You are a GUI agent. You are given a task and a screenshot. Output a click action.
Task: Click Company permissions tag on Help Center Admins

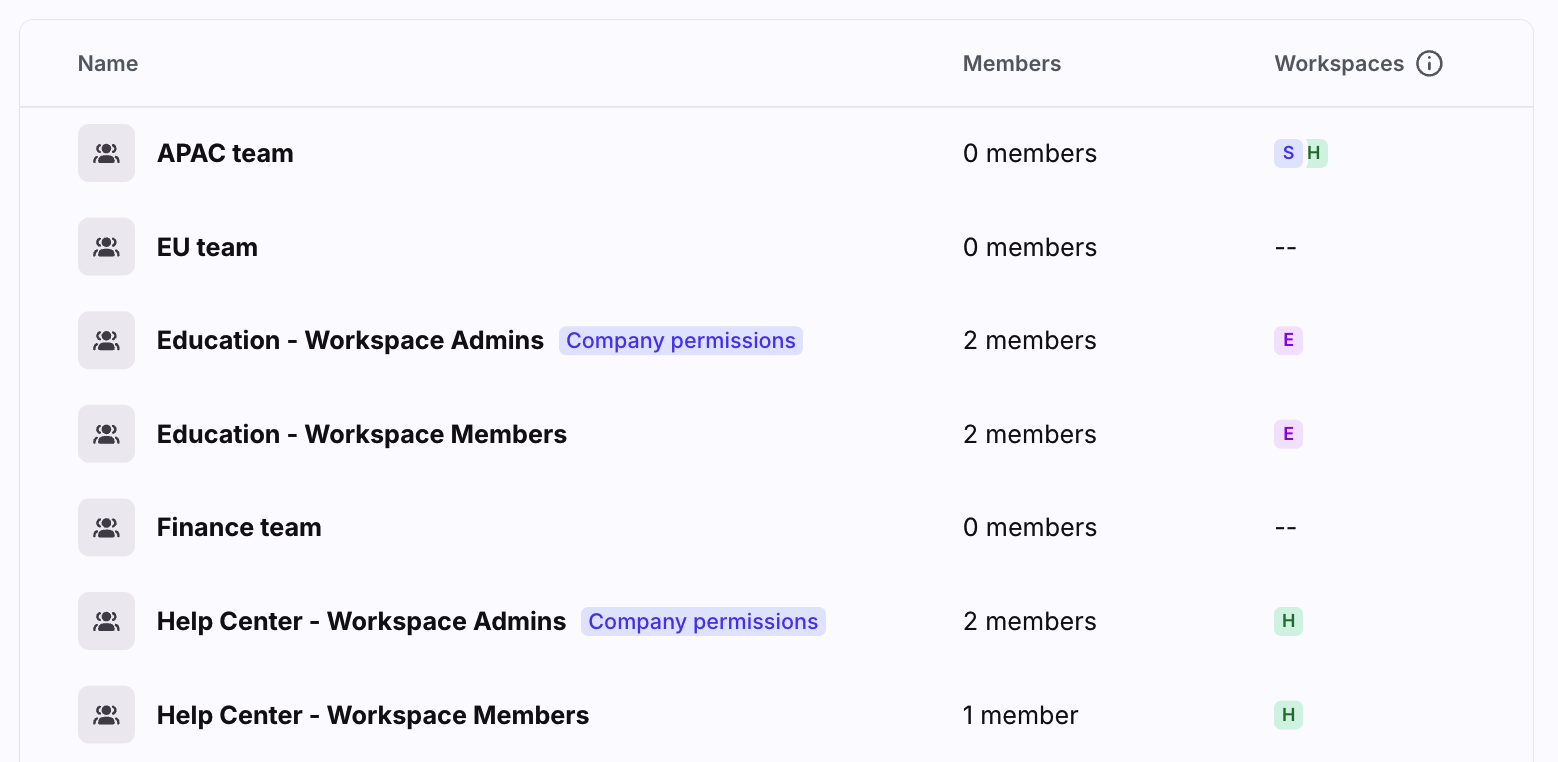[x=703, y=621]
